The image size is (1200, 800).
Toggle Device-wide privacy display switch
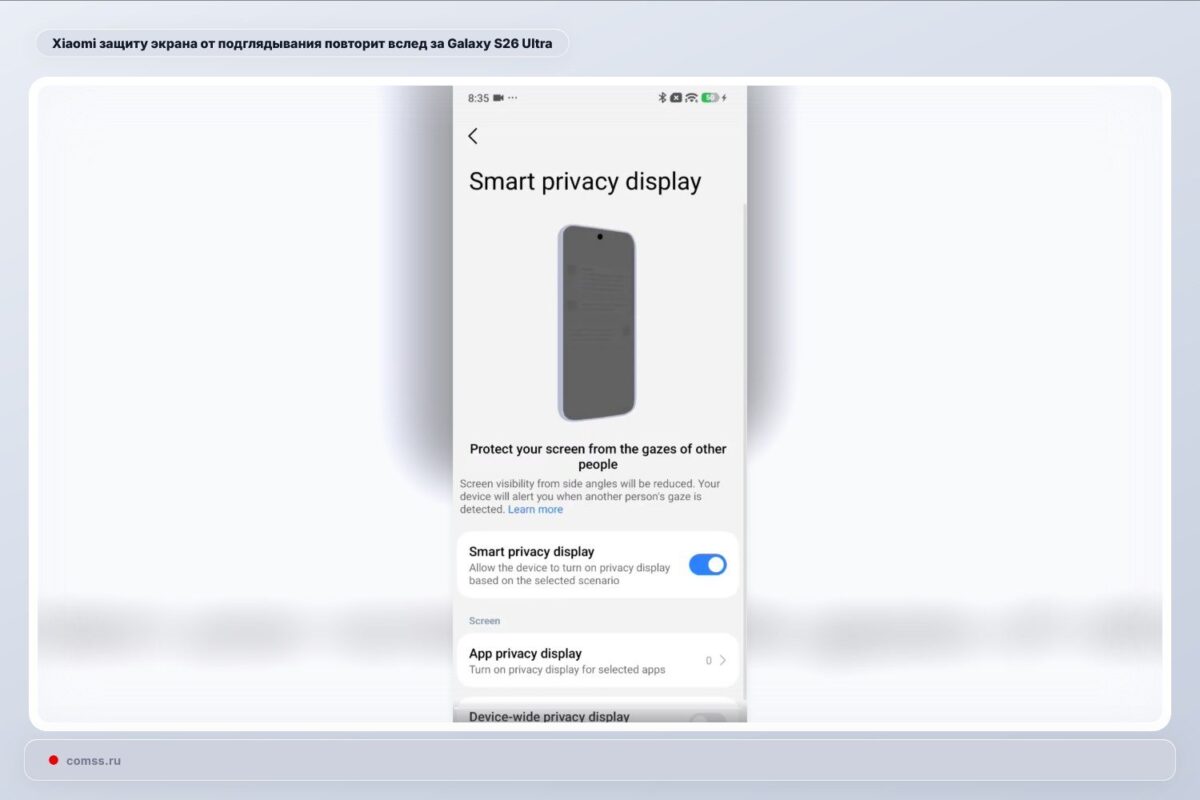pyautogui.click(x=707, y=718)
